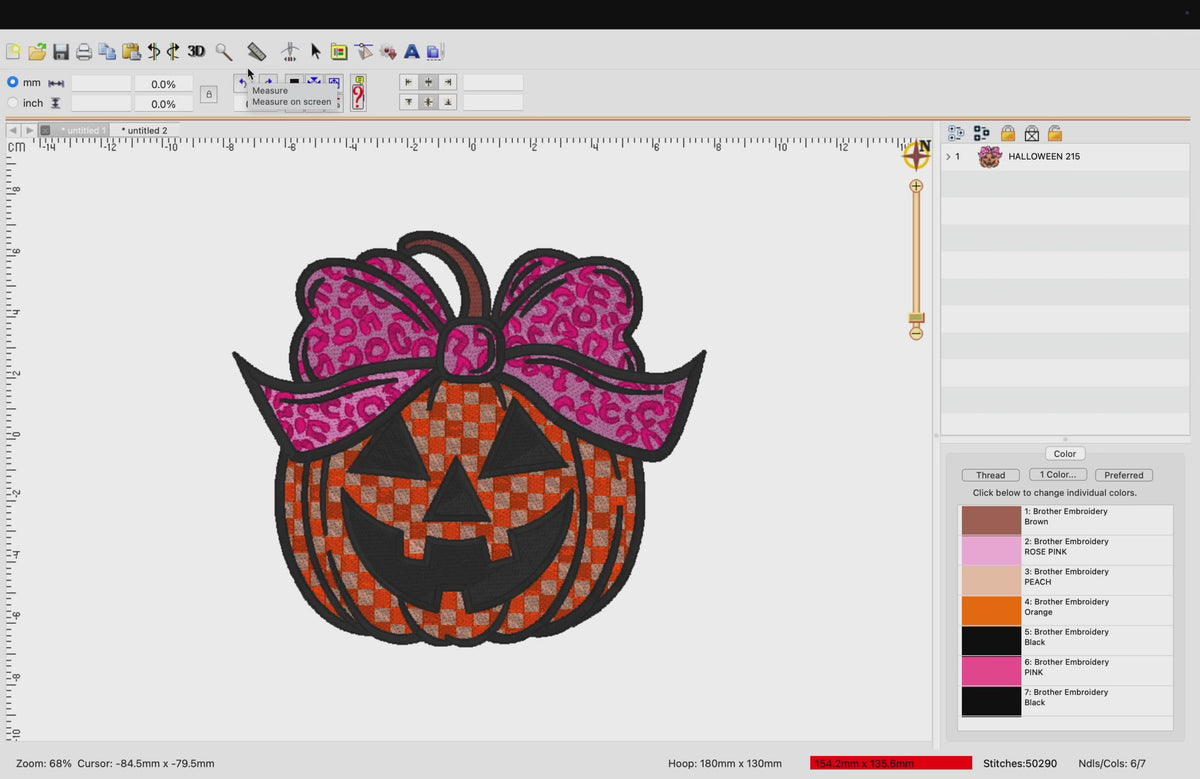Select the black arrow selection tool
The height and width of the screenshot is (779, 1200).
(x=316, y=51)
